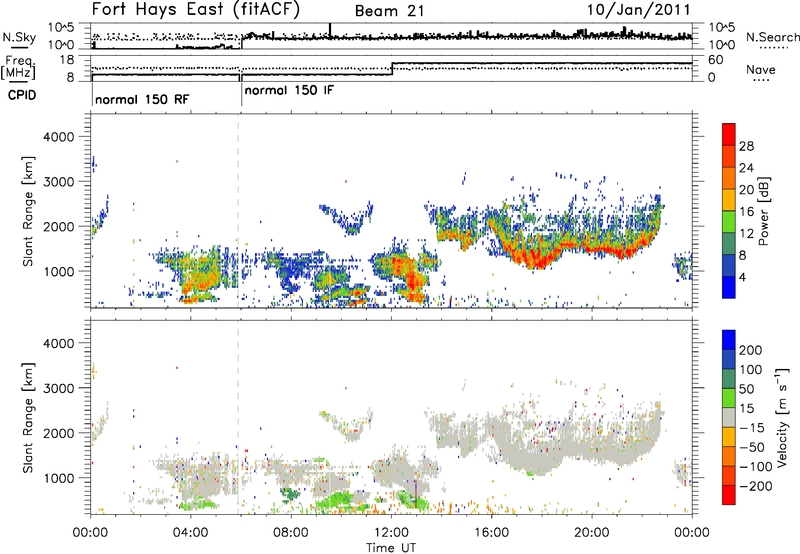Click the "-15" label on Velocity color bar
800x554 pixels.
[752, 428]
